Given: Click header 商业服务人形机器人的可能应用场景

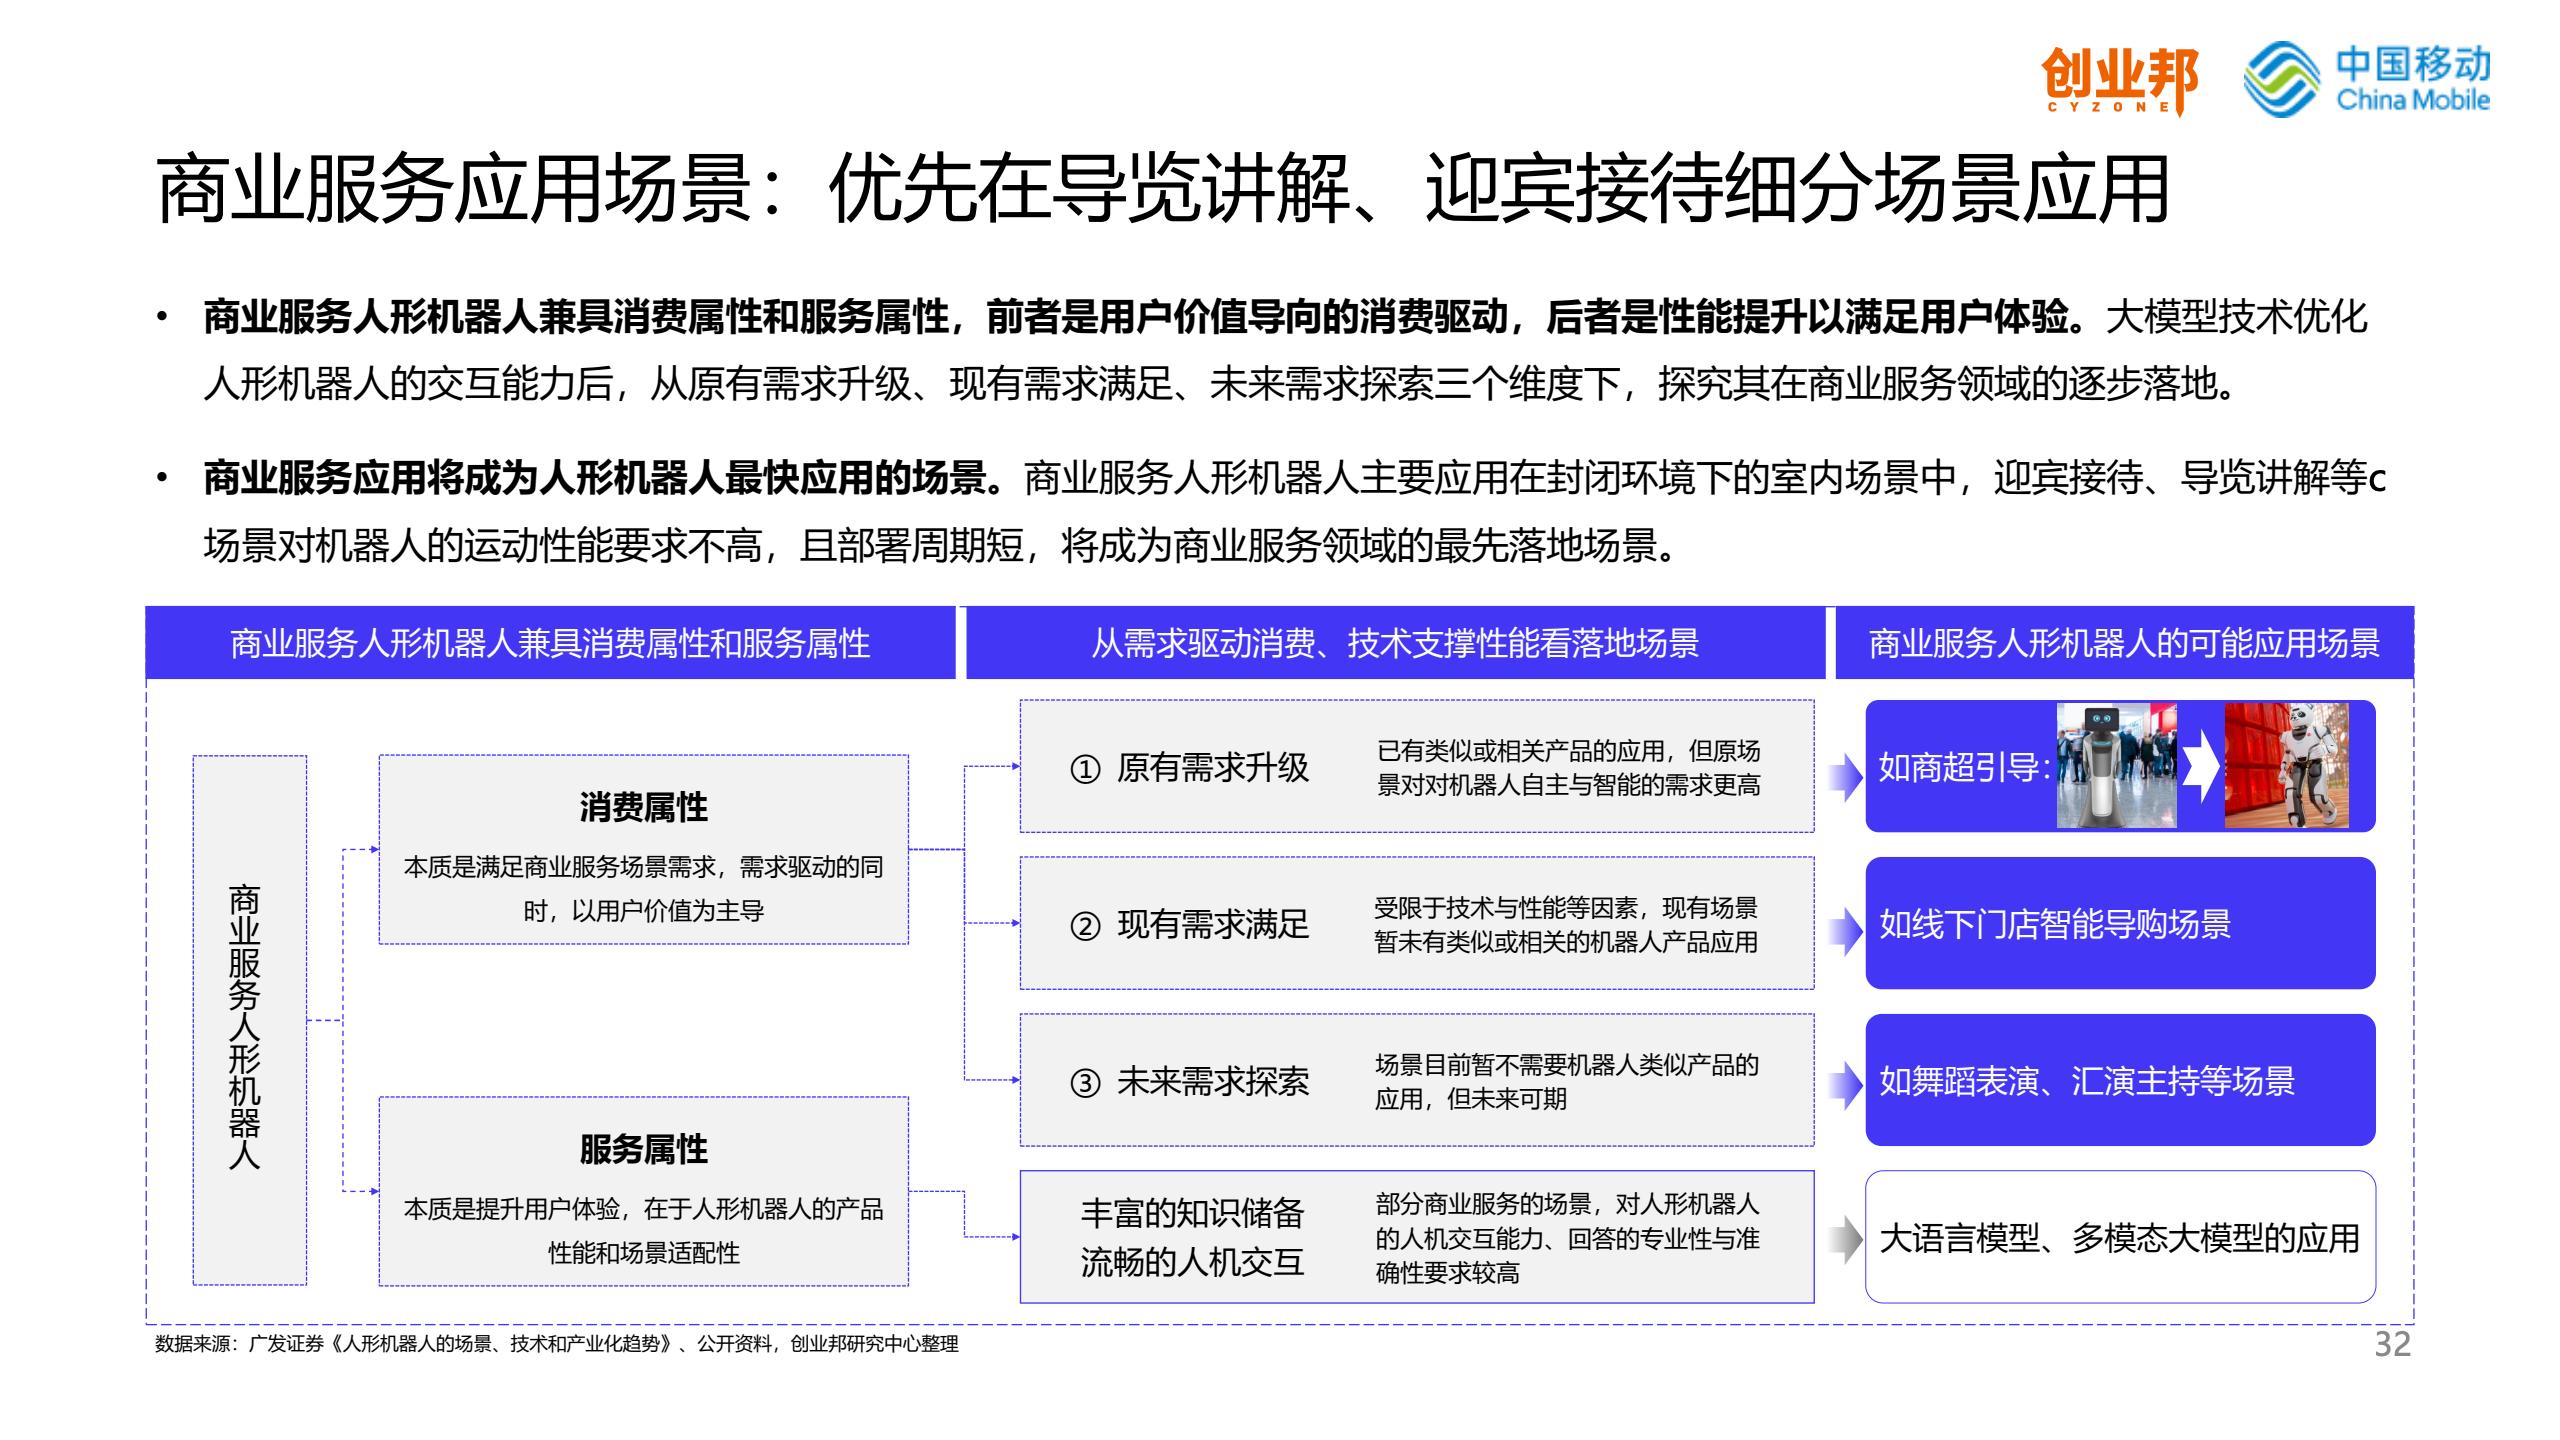Looking at the screenshot, I should coord(2124,643).
